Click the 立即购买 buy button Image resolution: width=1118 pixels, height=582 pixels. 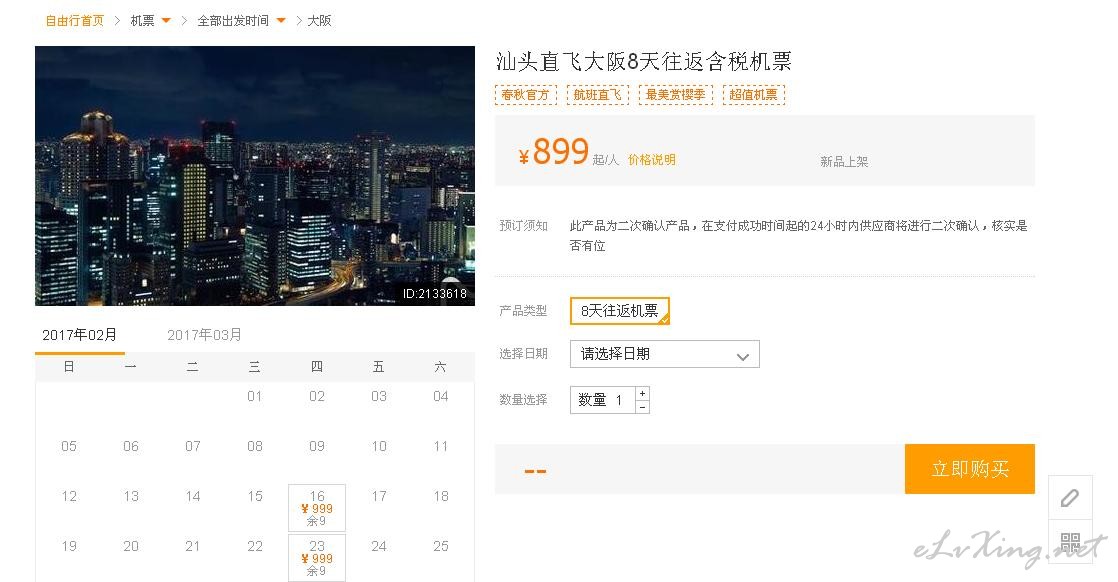click(x=969, y=469)
